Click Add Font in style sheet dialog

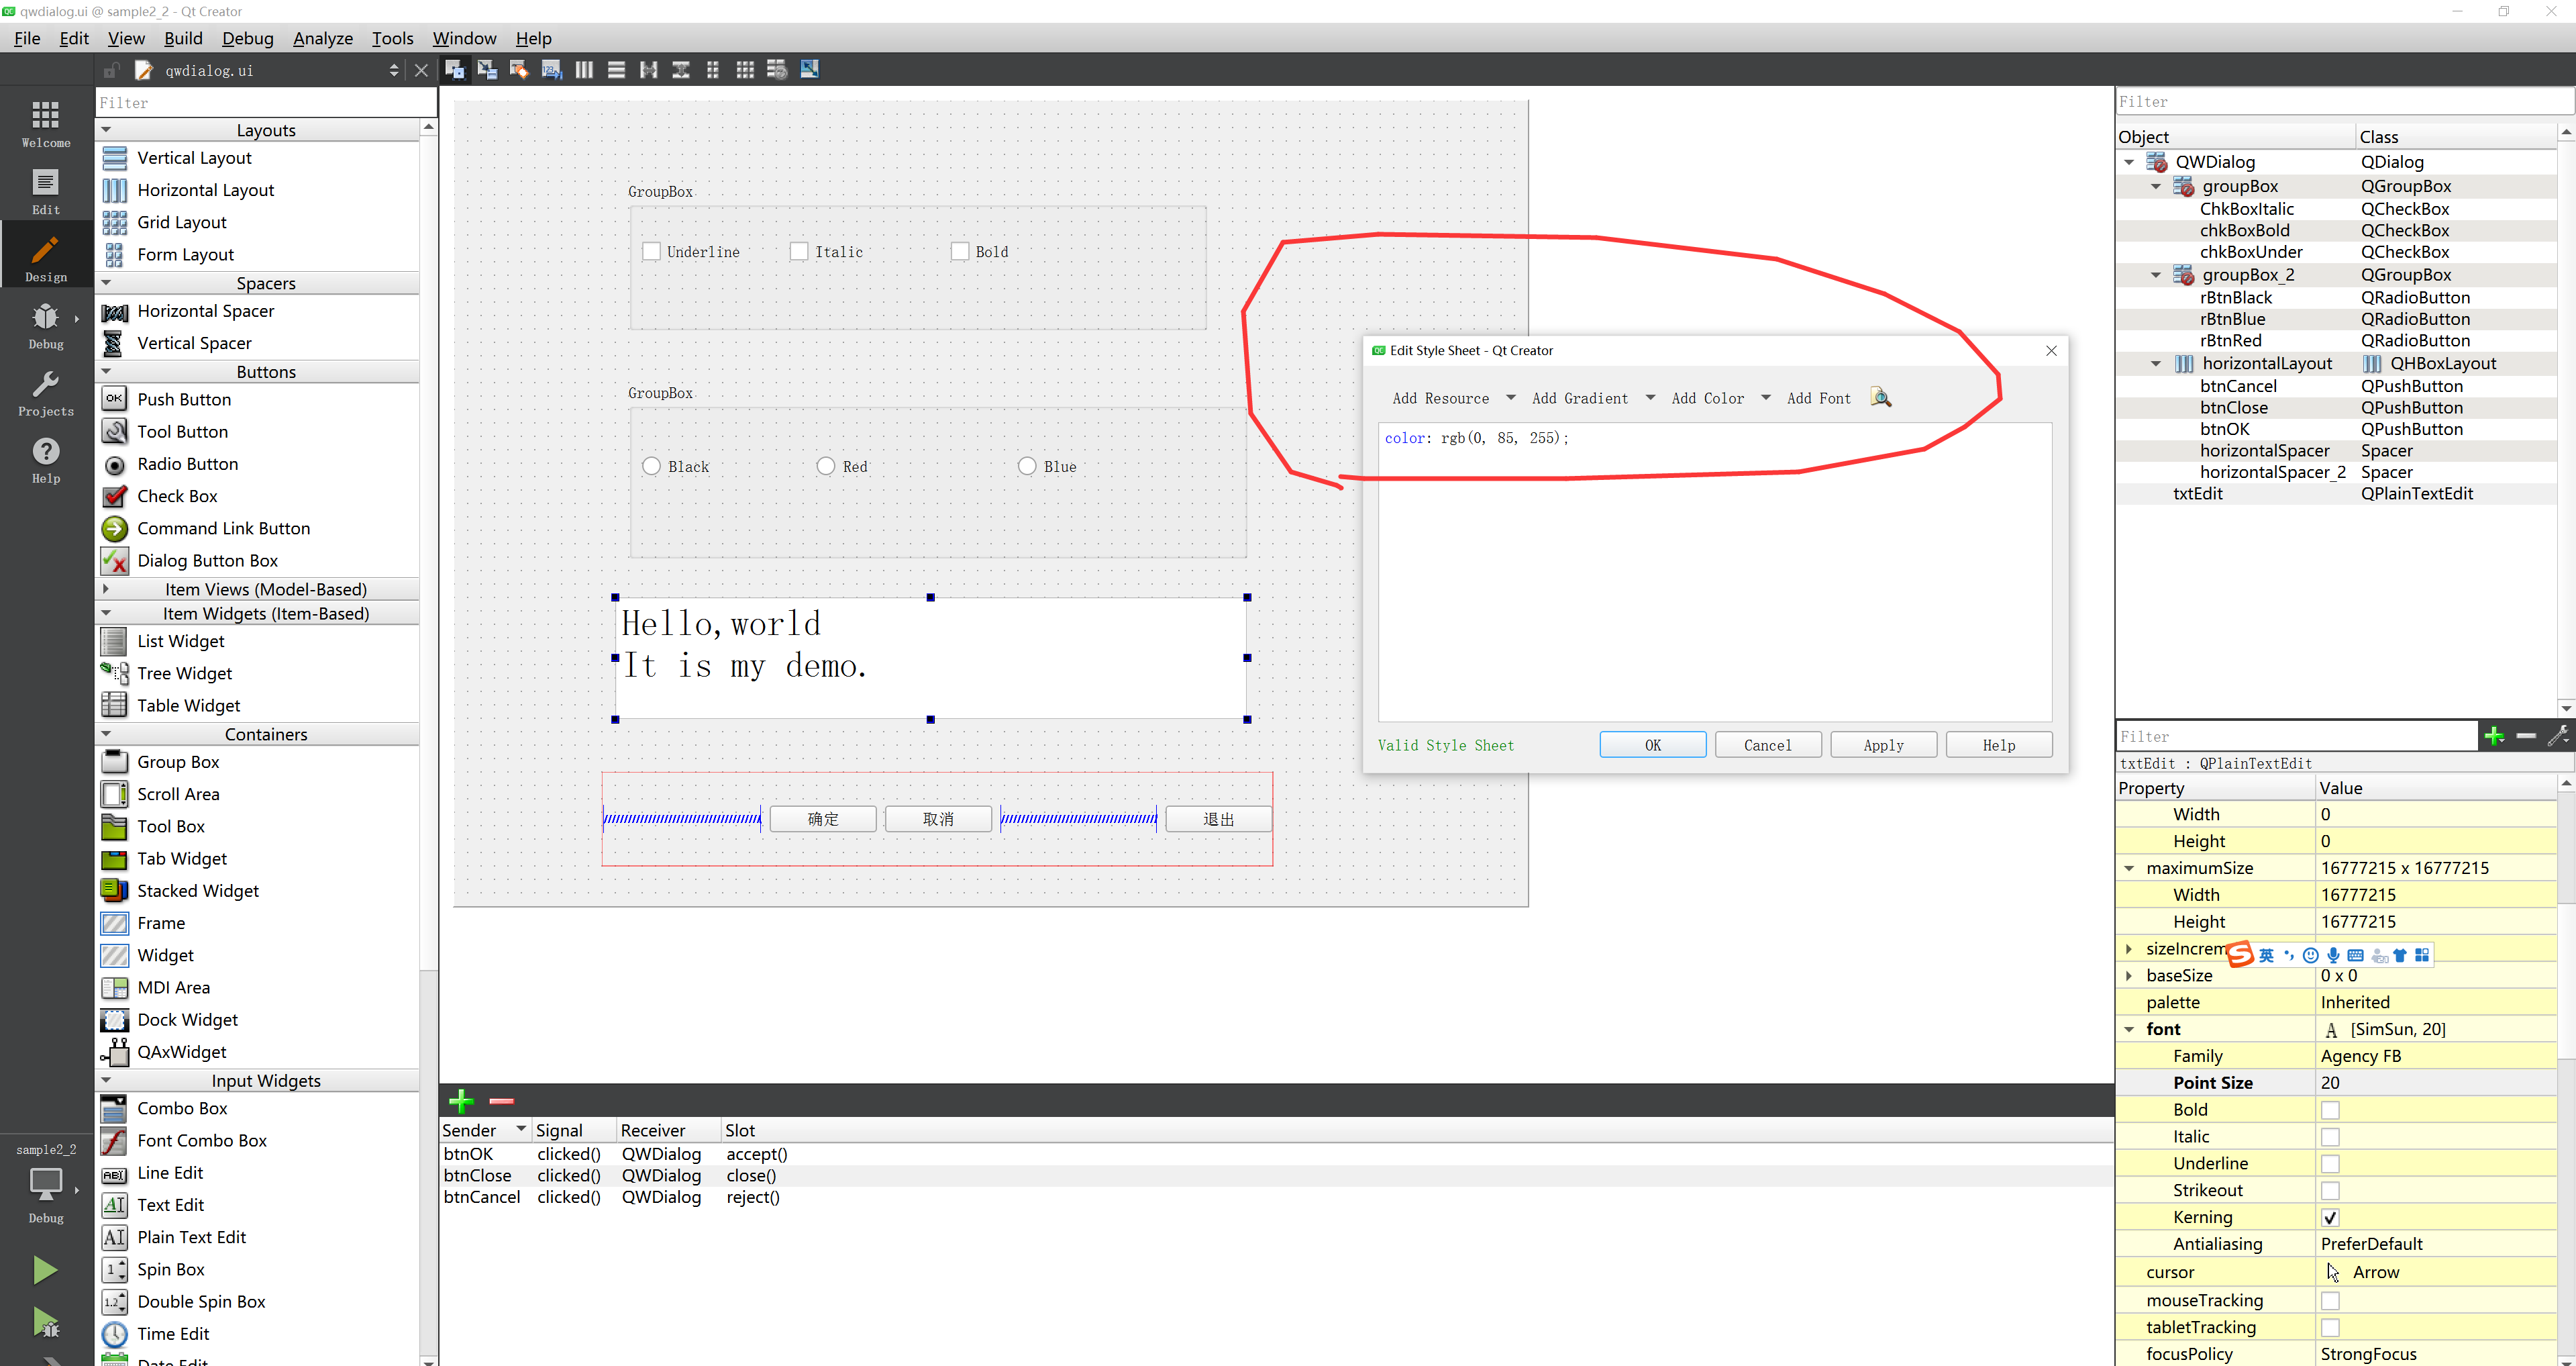(x=1818, y=398)
